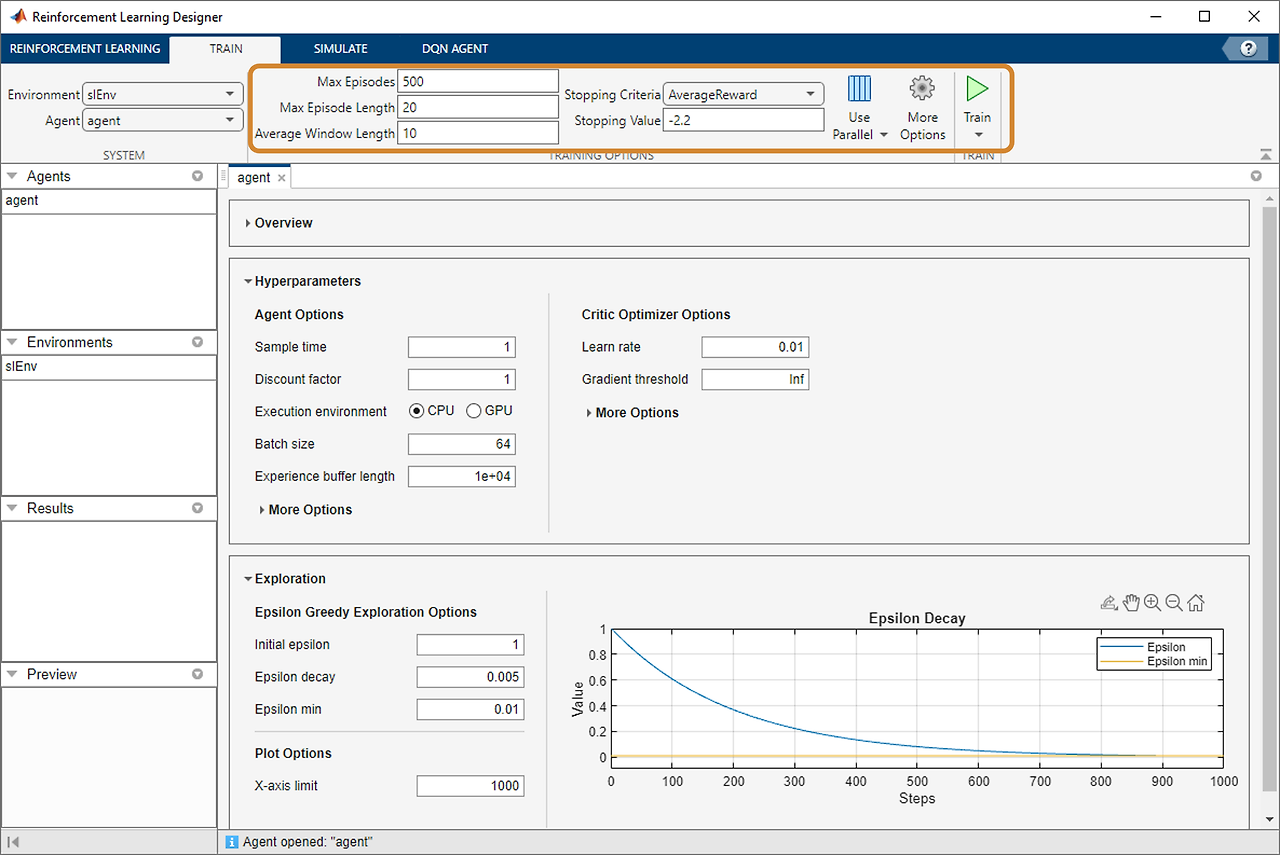Image resolution: width=1280 pixels, height=855 pixels.
Task: Click the green Train play icon
Action: pyautogui.click(x=977, y=89)
